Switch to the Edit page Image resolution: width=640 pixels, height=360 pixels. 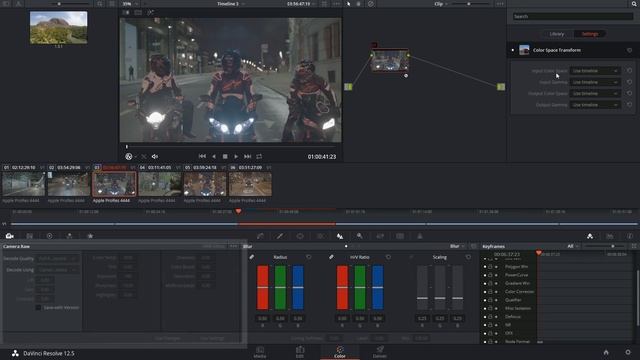[300, 352]
